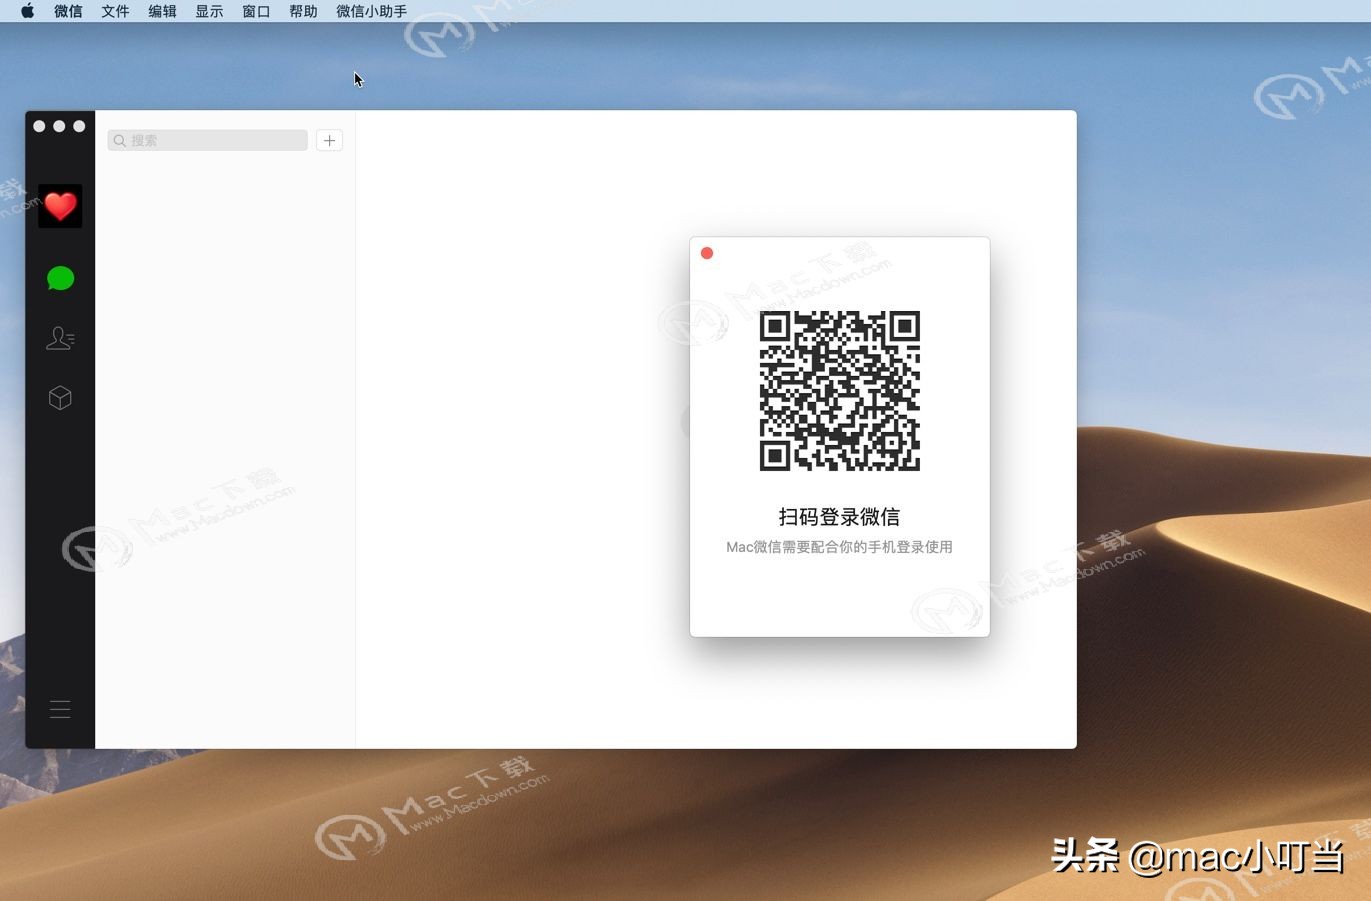
Task: Open the 微信 menu
Action: [x=68, y=11]
